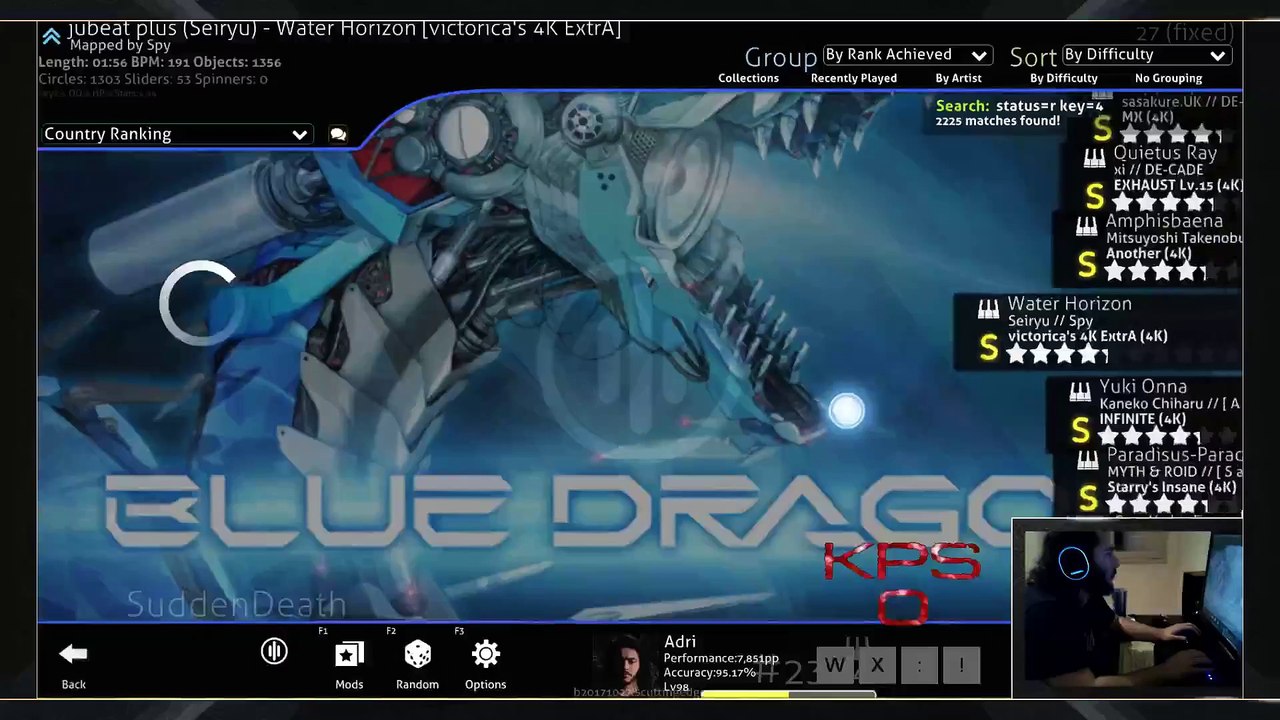Select the Quietus Ray song title

pos(1165,153)
